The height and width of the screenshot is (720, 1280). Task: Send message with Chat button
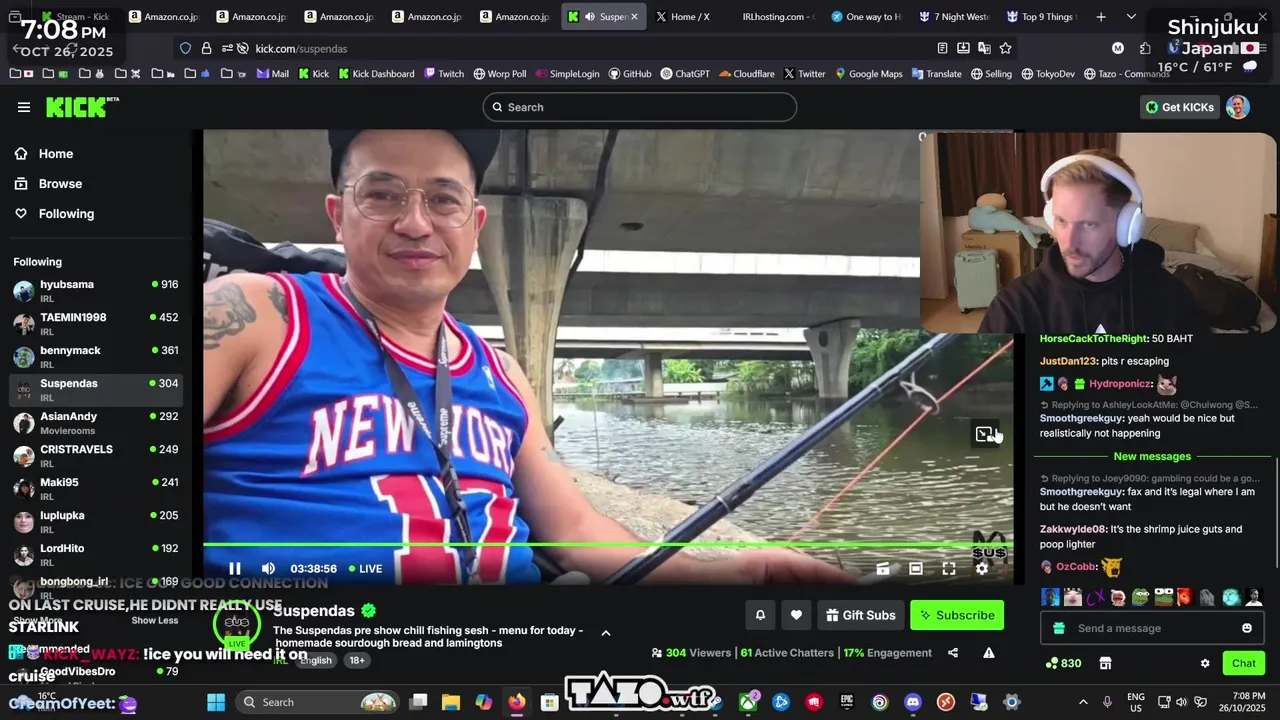coord(1244,663)
